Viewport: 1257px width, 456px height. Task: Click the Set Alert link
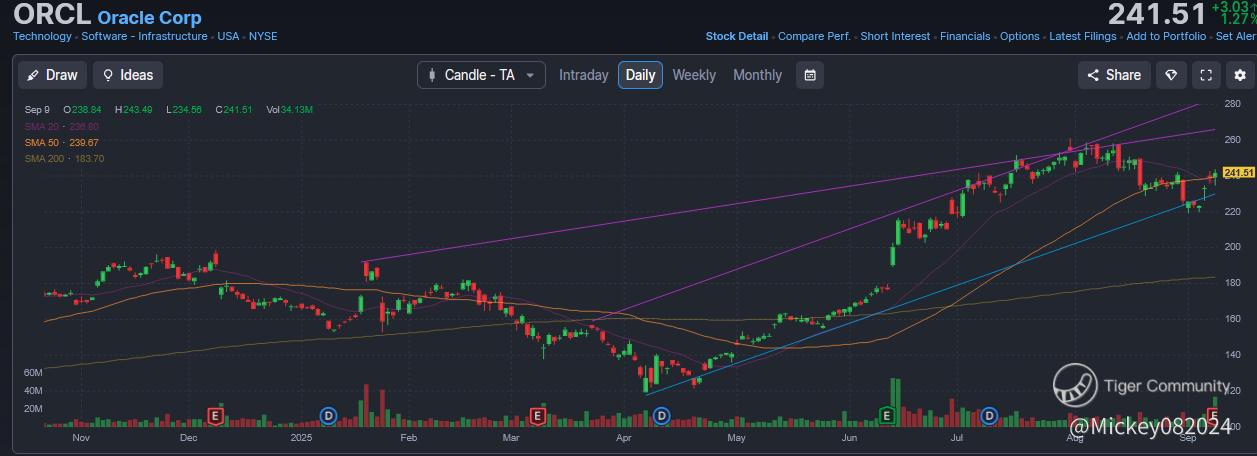coord(1236,36)
